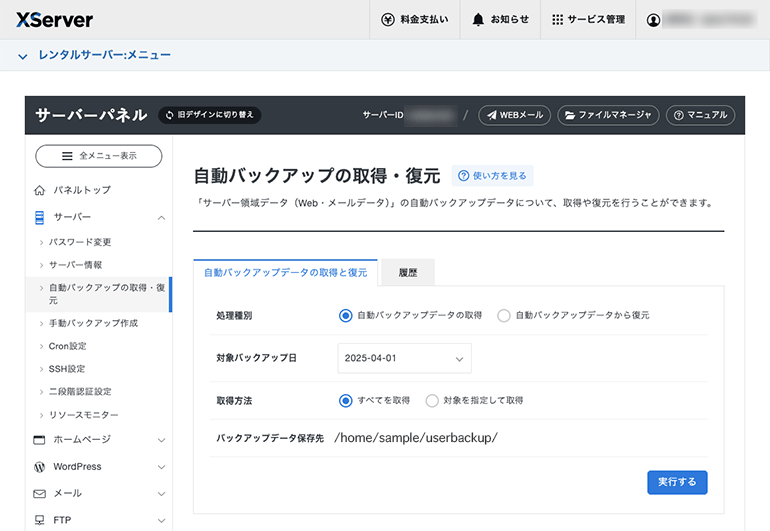Screen dimensions: 770x531
Task: Open Cron設定 in the sidebar
Action: point(67,346)
